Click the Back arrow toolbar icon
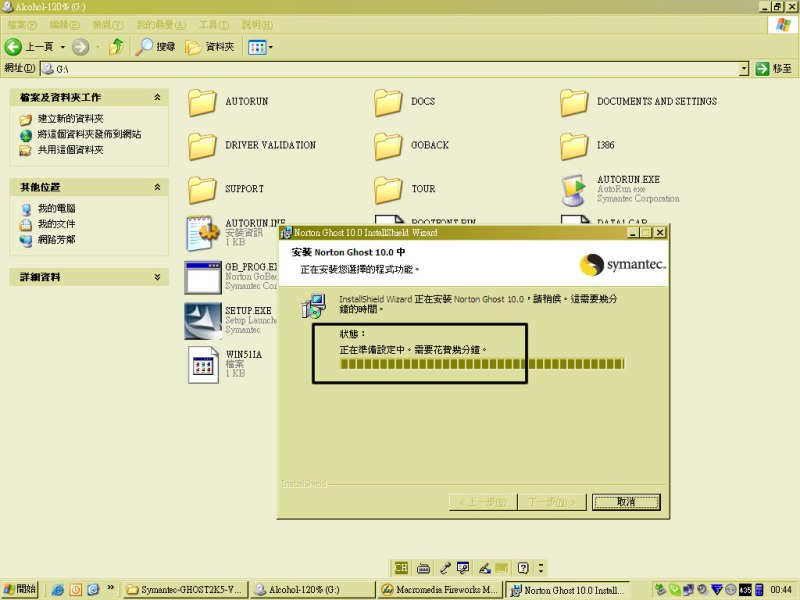Image resolution: width=800 pixels, height=600 pixels. tap(13, 47)
